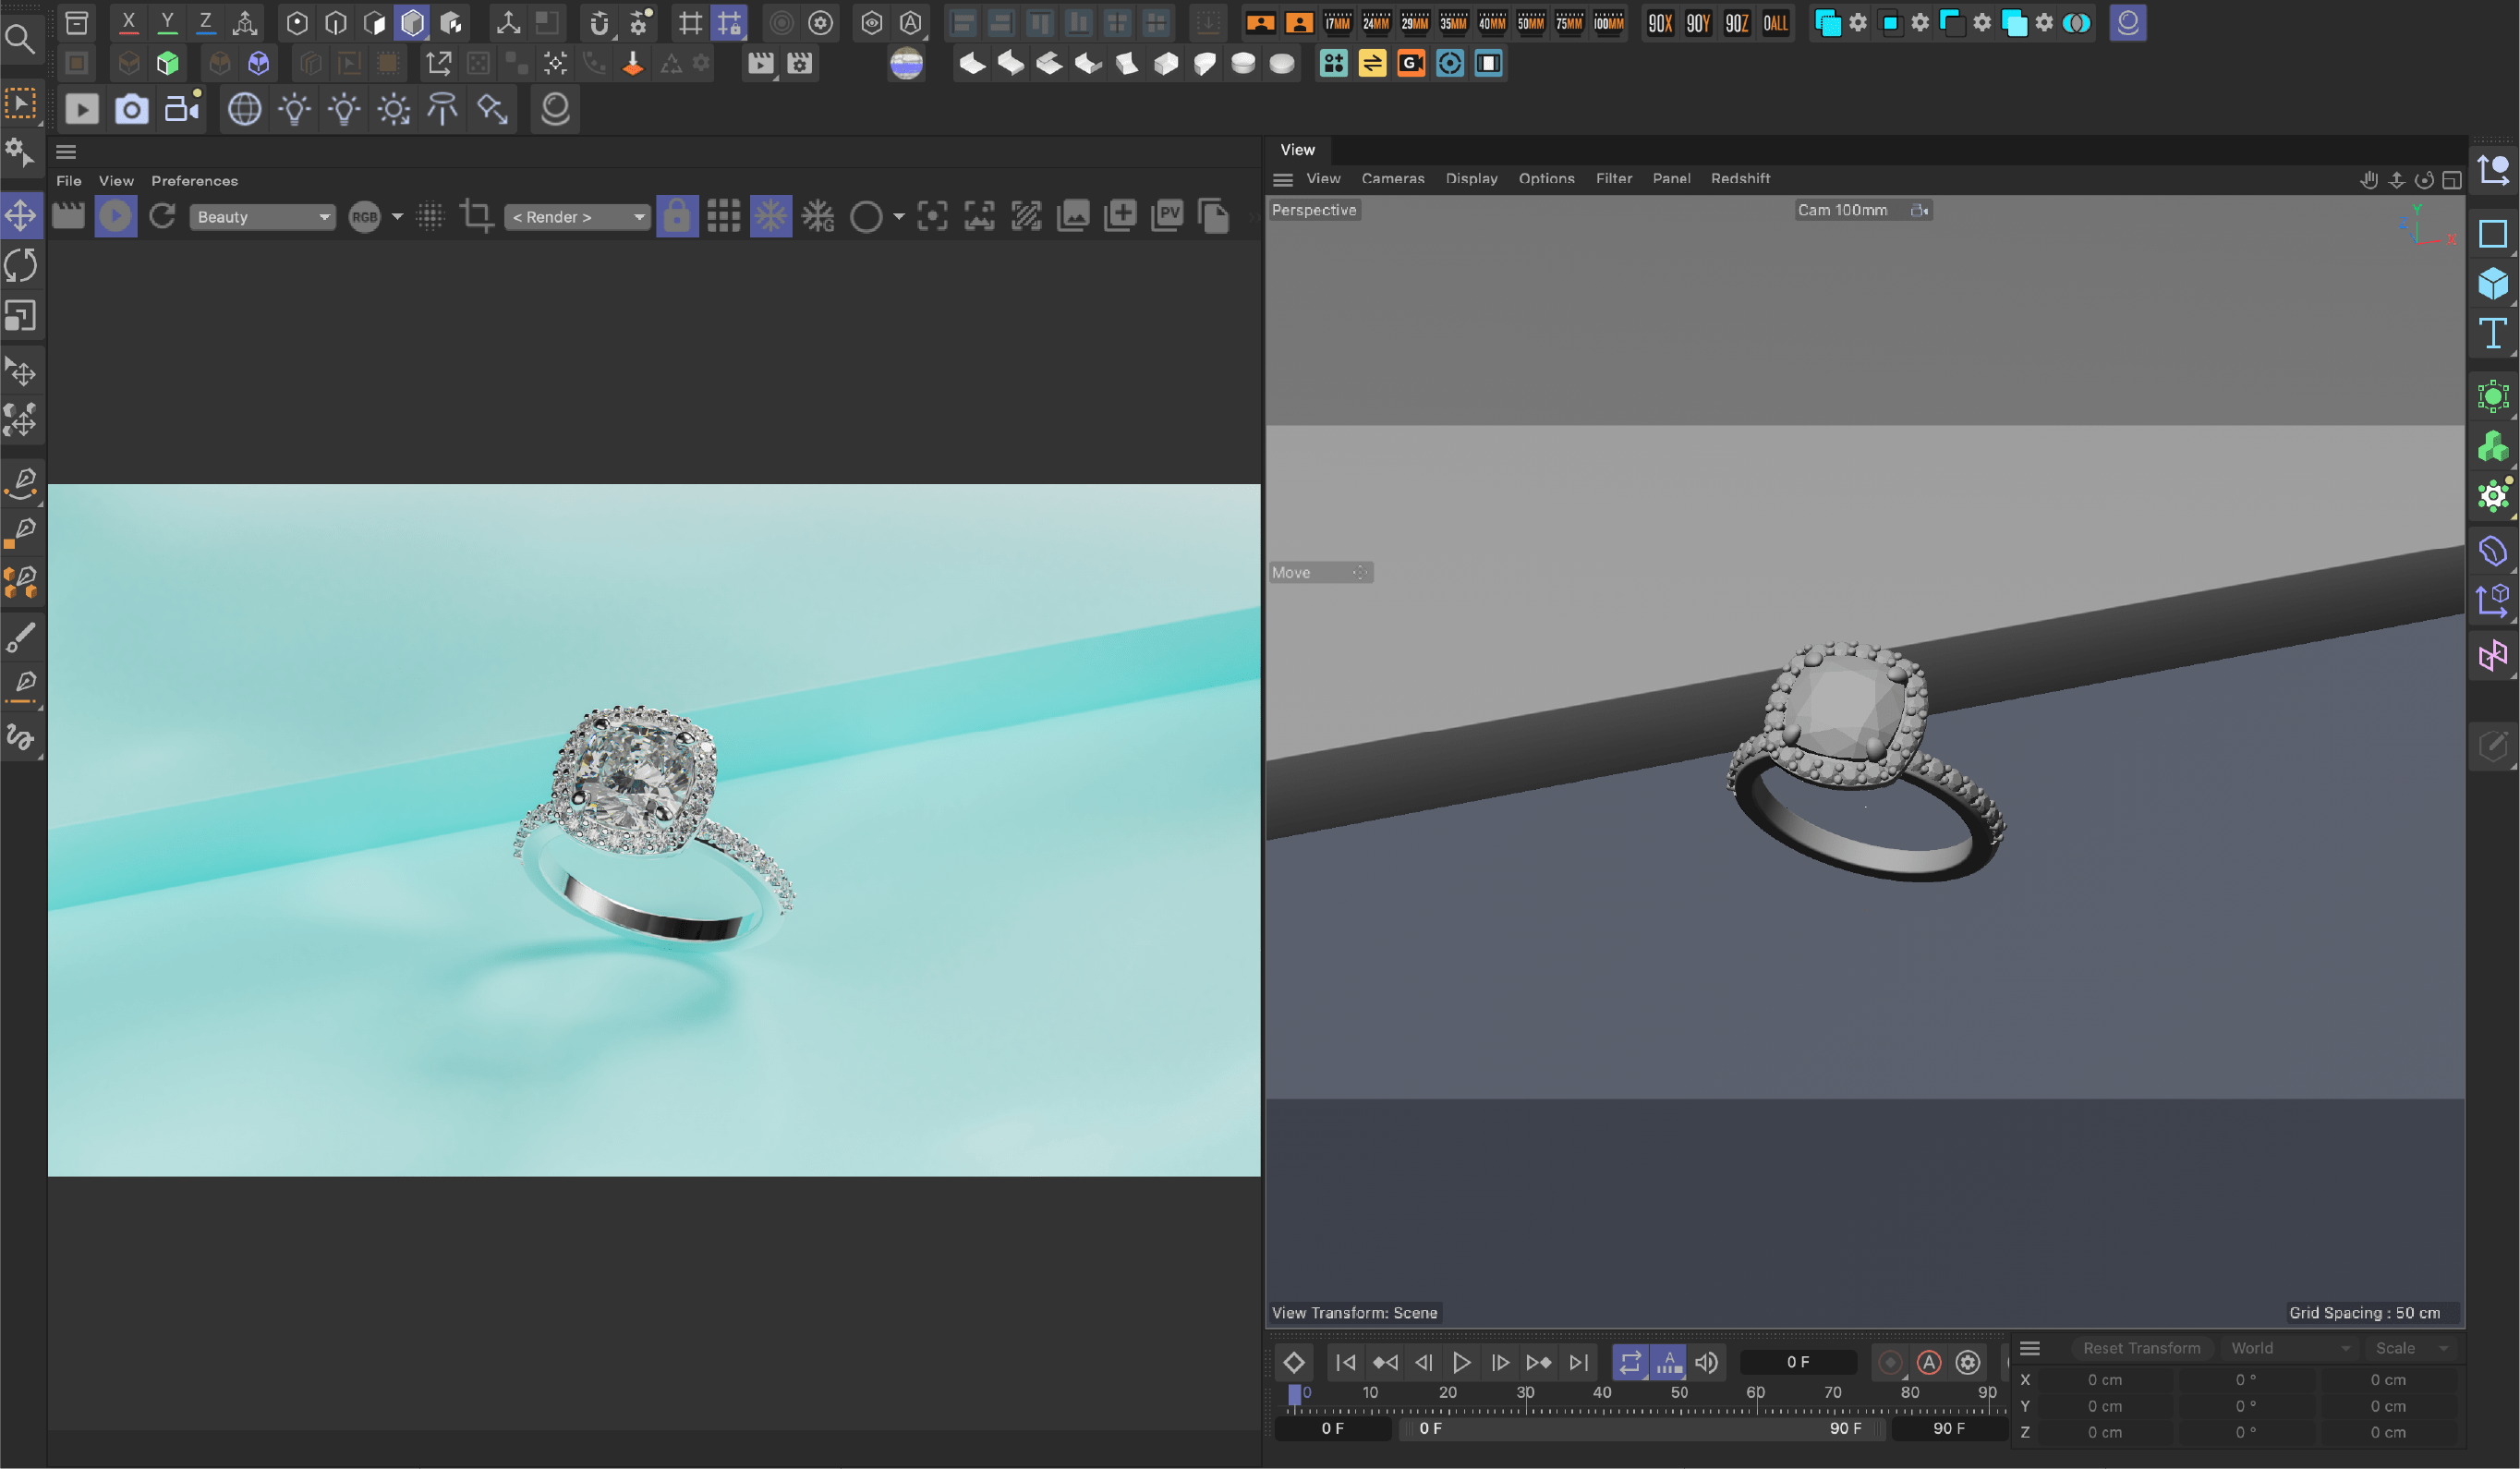This screenshot has width=2520, height=1469.
Task: Click the Redshift dome light globe icon
Action: point(244,109)
